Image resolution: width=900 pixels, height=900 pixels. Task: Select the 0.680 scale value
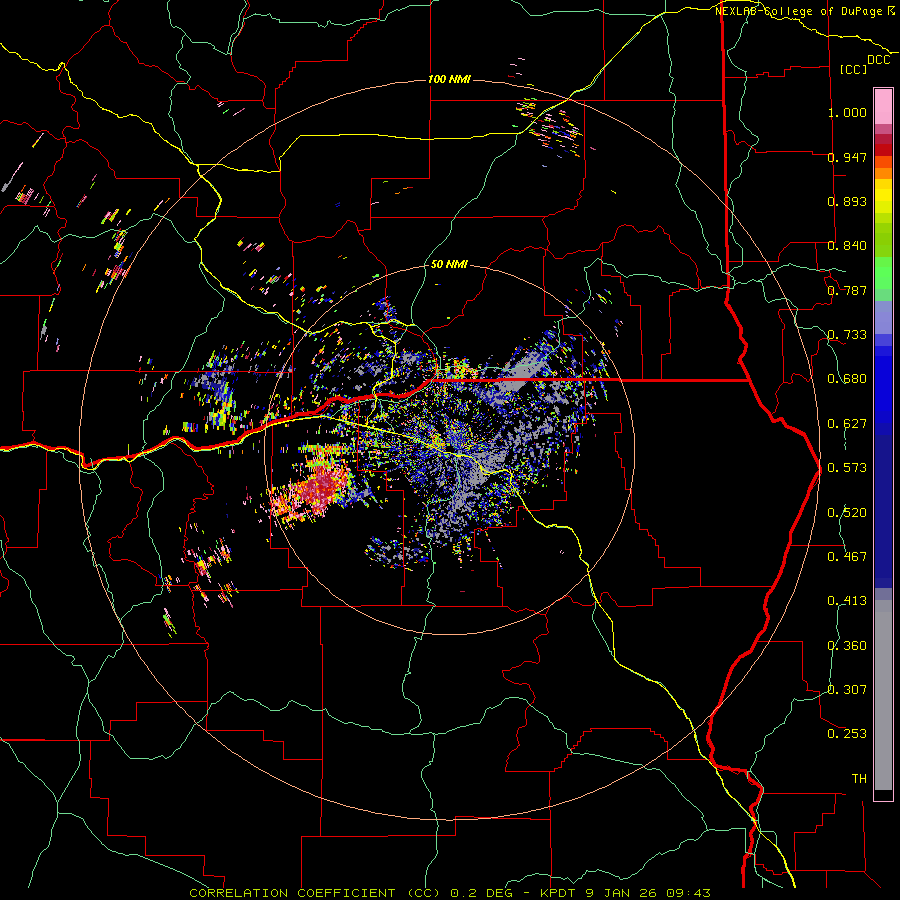847,379
